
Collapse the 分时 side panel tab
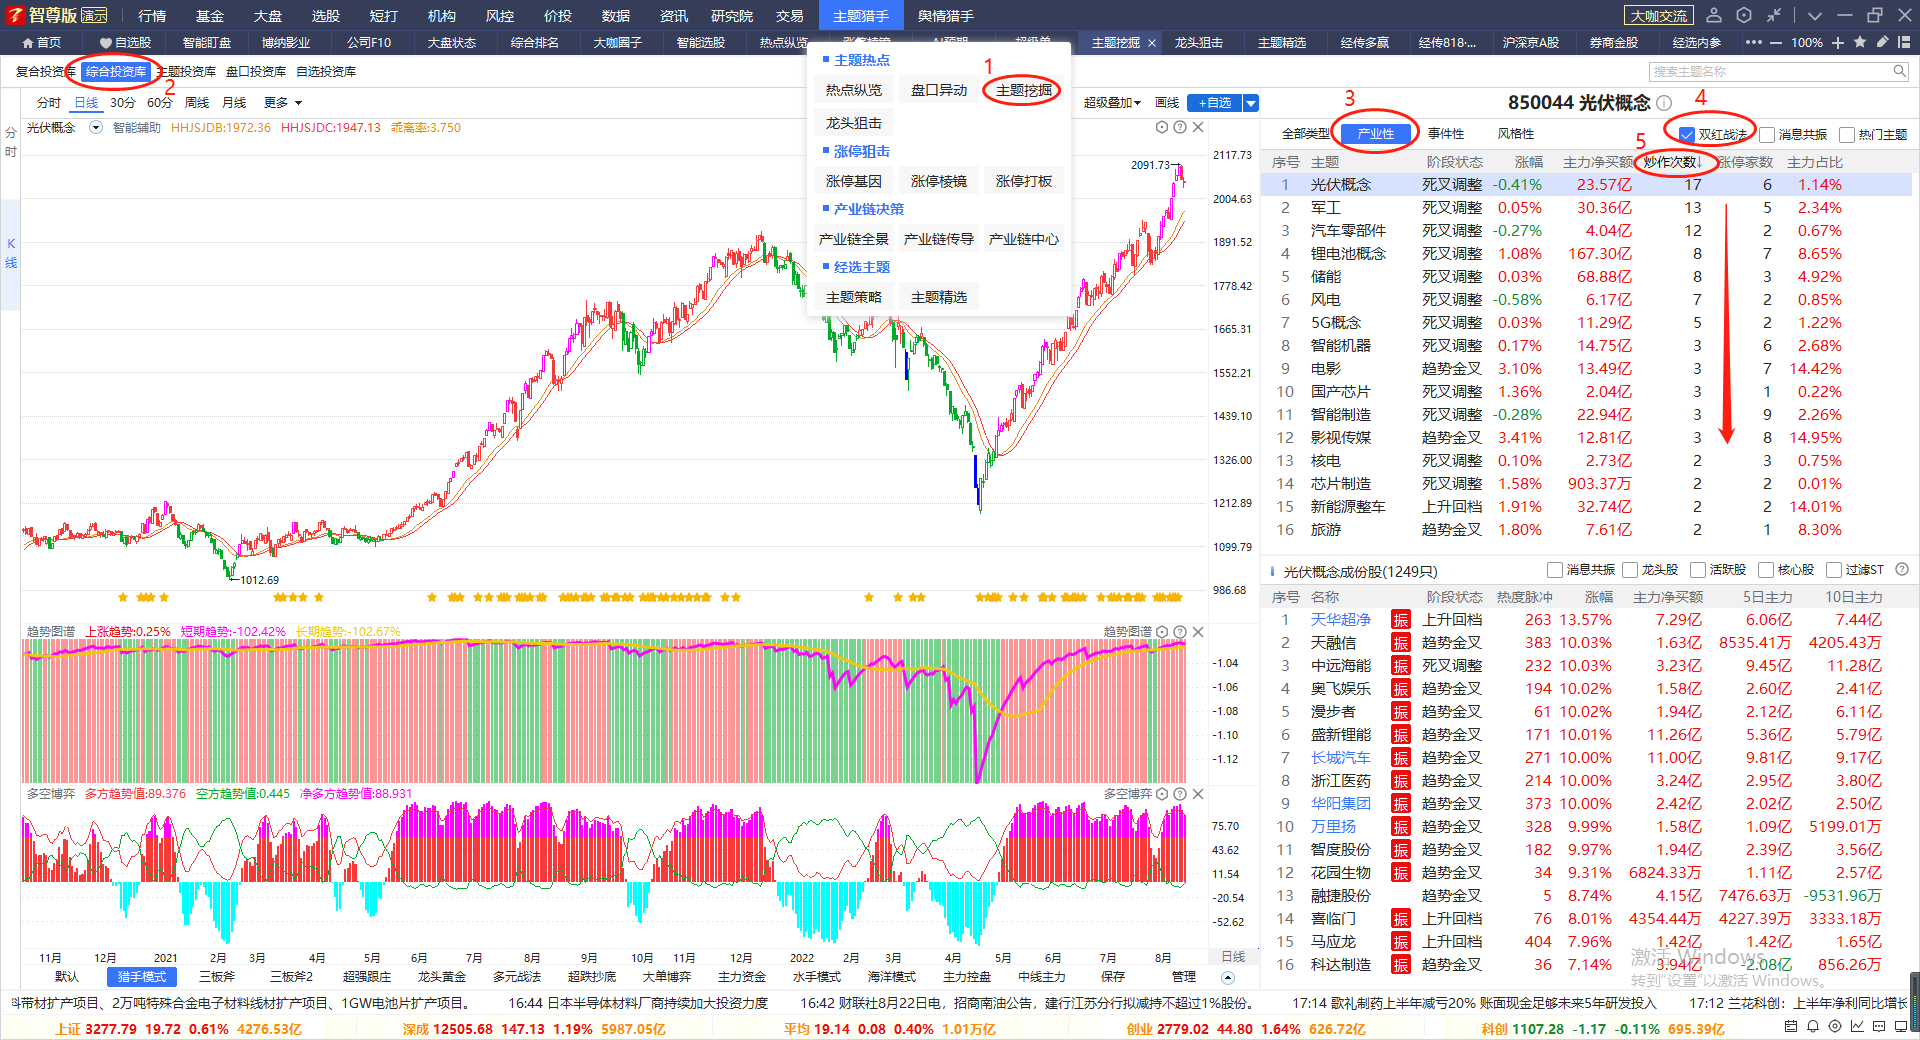(x=10, y=142)
